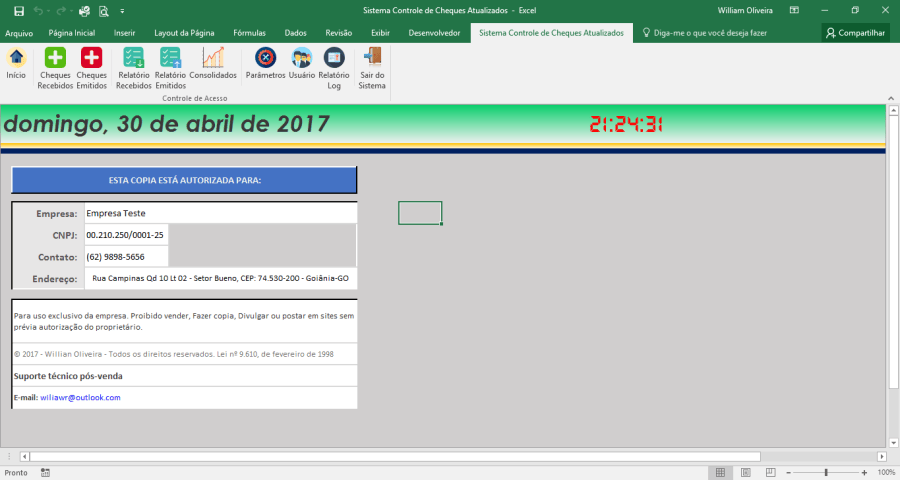Viewport: 900px width, 480px height.
Task: Click the red 21:24:31 clock display
Action: coord(626,124)
